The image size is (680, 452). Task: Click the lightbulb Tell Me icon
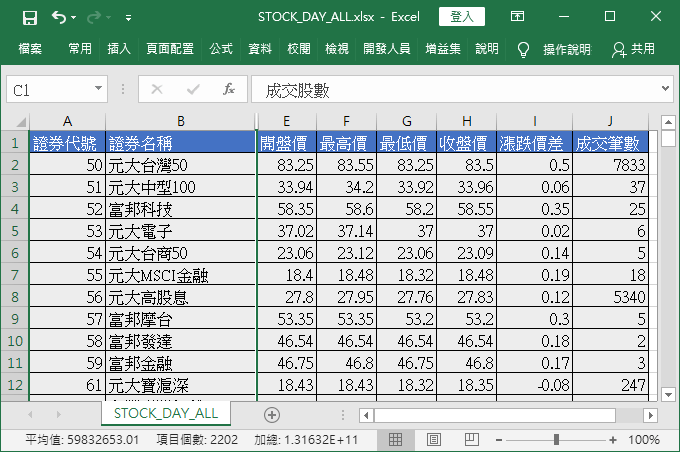[x=523, y=49]
